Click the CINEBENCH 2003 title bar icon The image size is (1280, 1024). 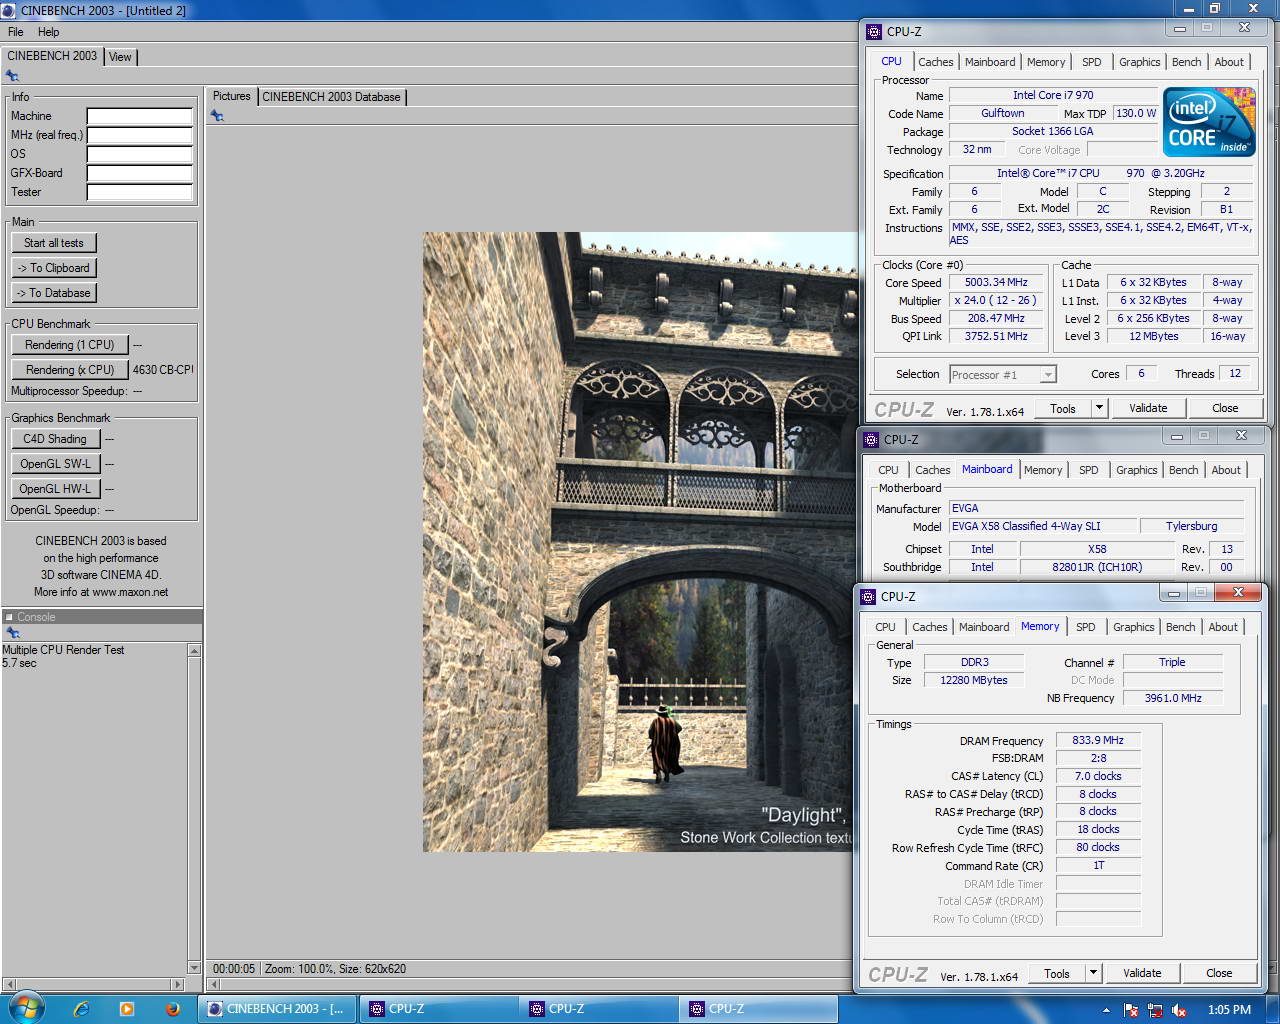click(10, 10)
